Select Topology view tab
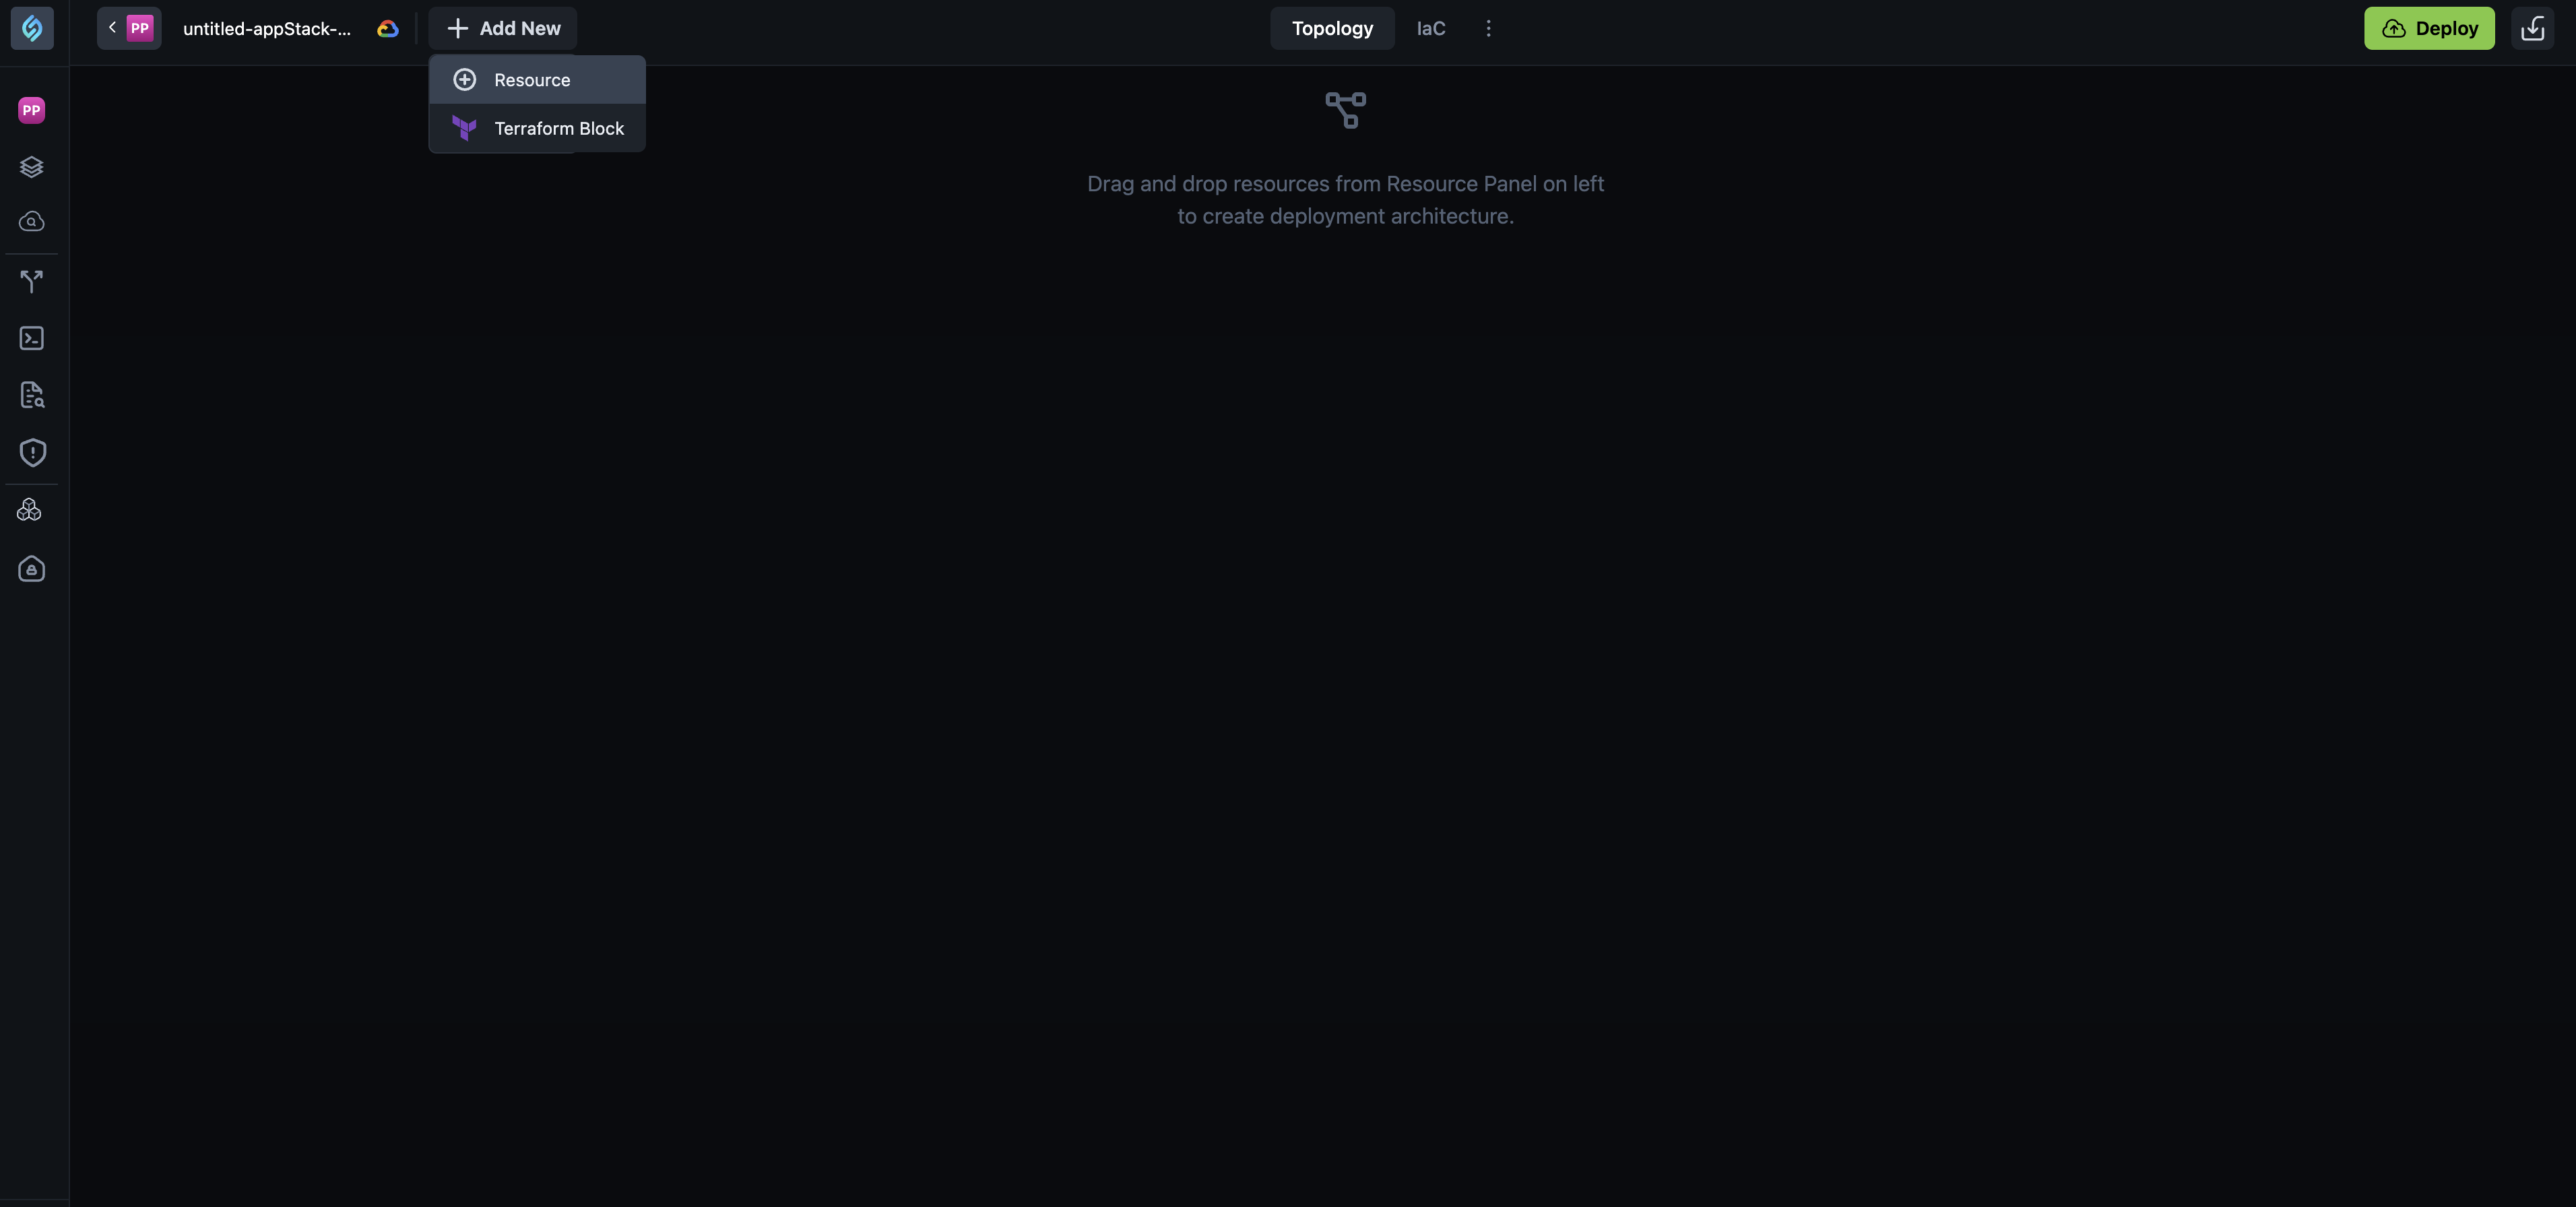The width and height of the screenshot is (2576, 1207). tap(1332, 28)
